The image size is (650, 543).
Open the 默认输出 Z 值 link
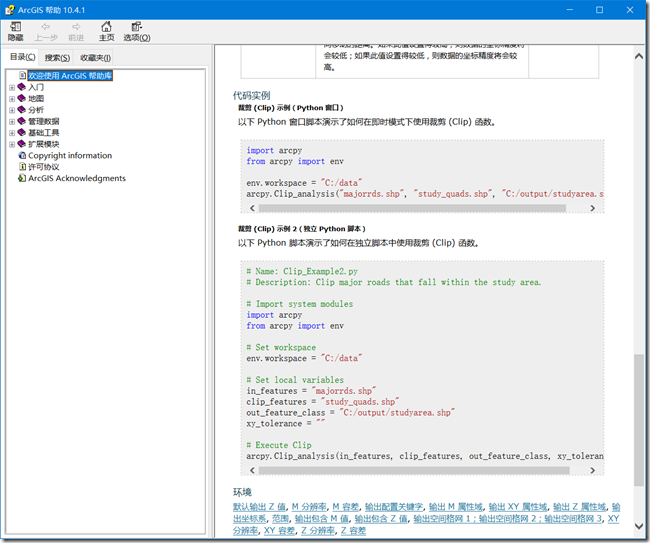click(x=260, y=507)
